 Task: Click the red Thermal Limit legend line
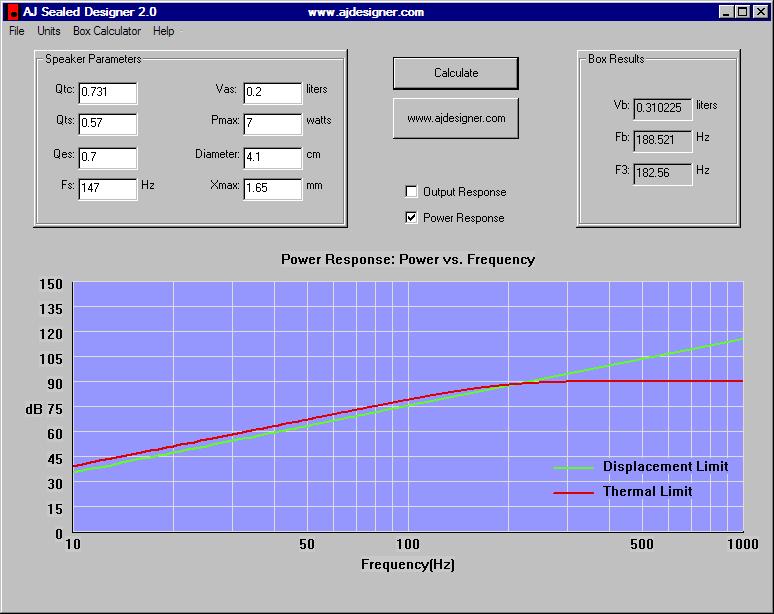(574, 493)
